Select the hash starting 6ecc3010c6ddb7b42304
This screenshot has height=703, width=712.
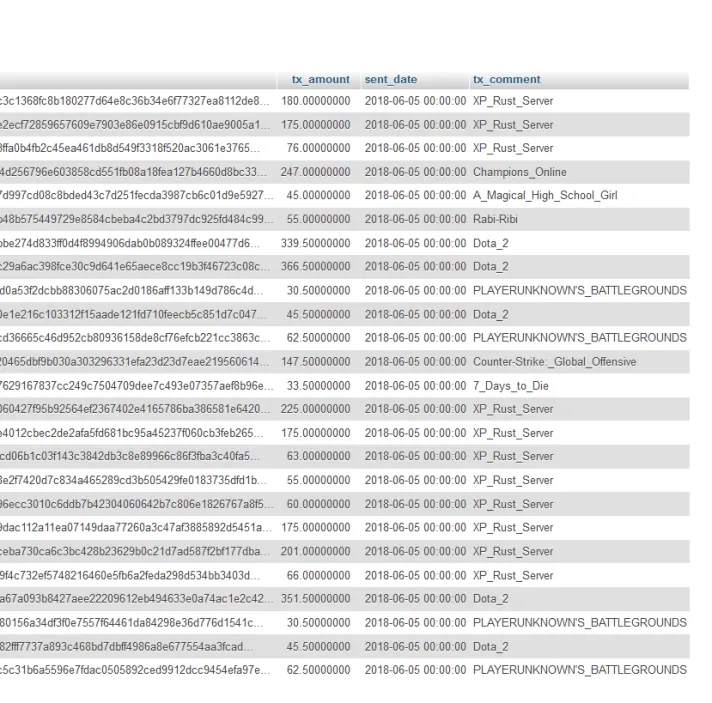pyautogui.click(x=136, y=504)
